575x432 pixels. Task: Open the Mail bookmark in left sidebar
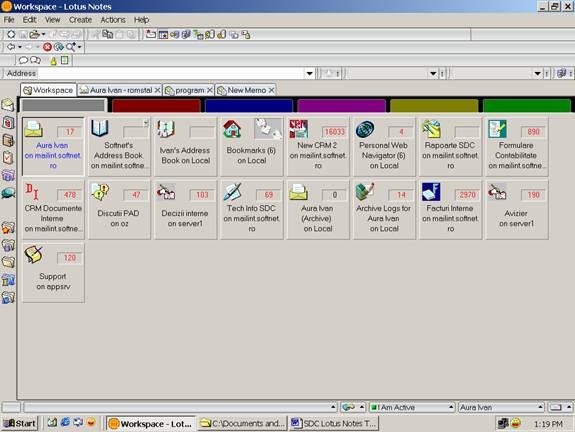click(8, 105)
